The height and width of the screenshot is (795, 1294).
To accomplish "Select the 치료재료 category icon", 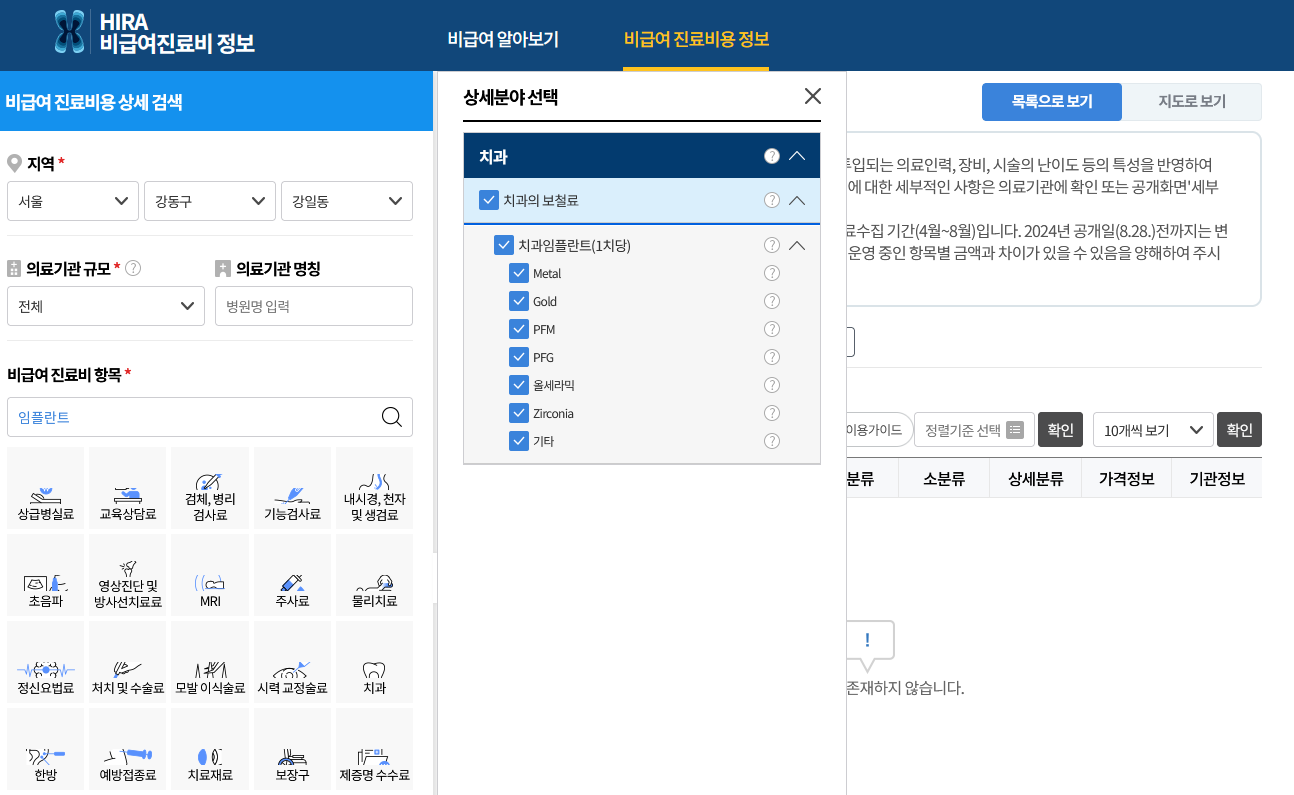I will point(210,749).
